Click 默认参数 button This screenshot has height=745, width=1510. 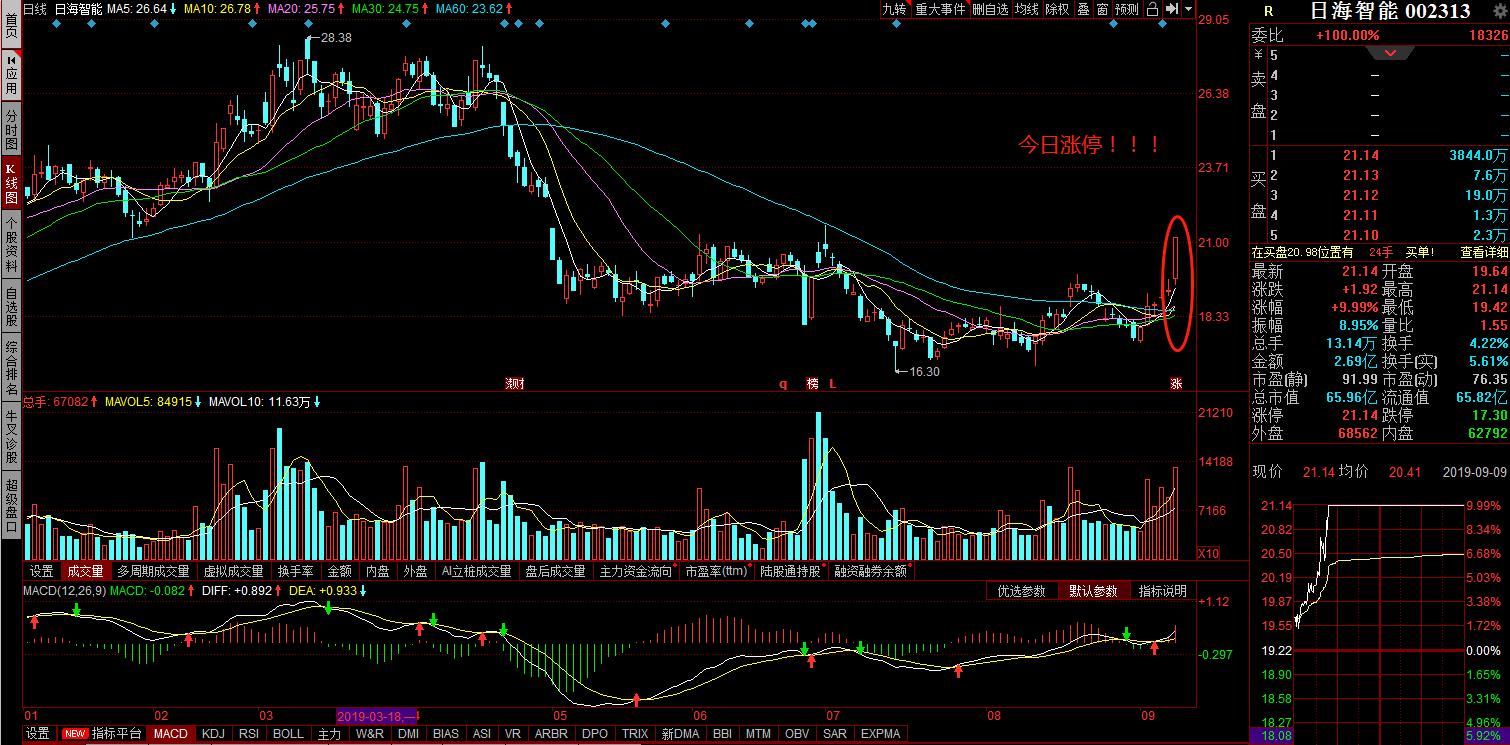[1092, 591]
